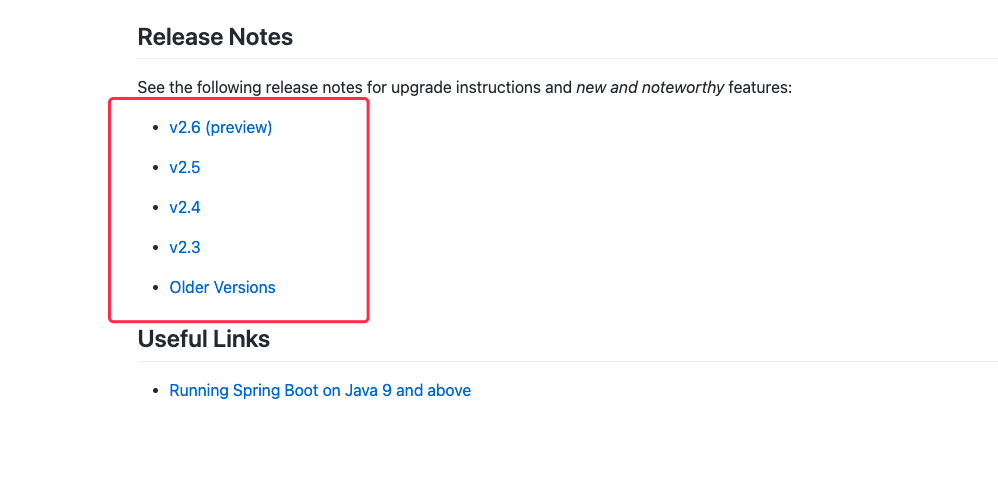The image size is (998, 491).
Task: Click the word 'upgrade' in the intro sentence
Action: pos(421,88)
